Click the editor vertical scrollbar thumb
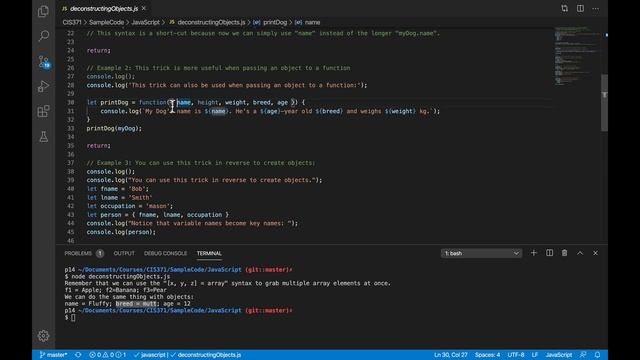Screen dimensions: 640x360 click(604, 103)
